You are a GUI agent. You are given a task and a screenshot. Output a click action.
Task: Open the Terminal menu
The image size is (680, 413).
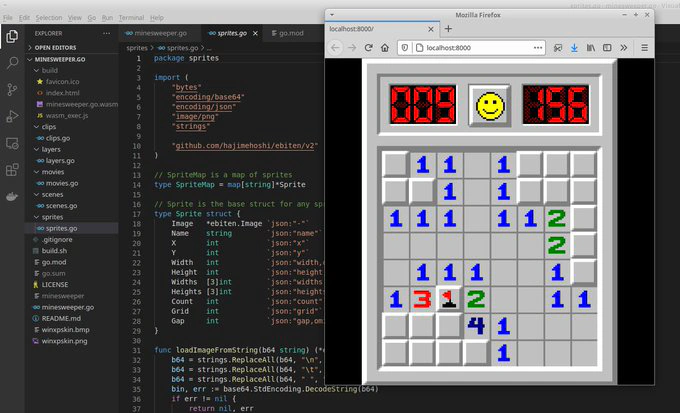[131, 18]
